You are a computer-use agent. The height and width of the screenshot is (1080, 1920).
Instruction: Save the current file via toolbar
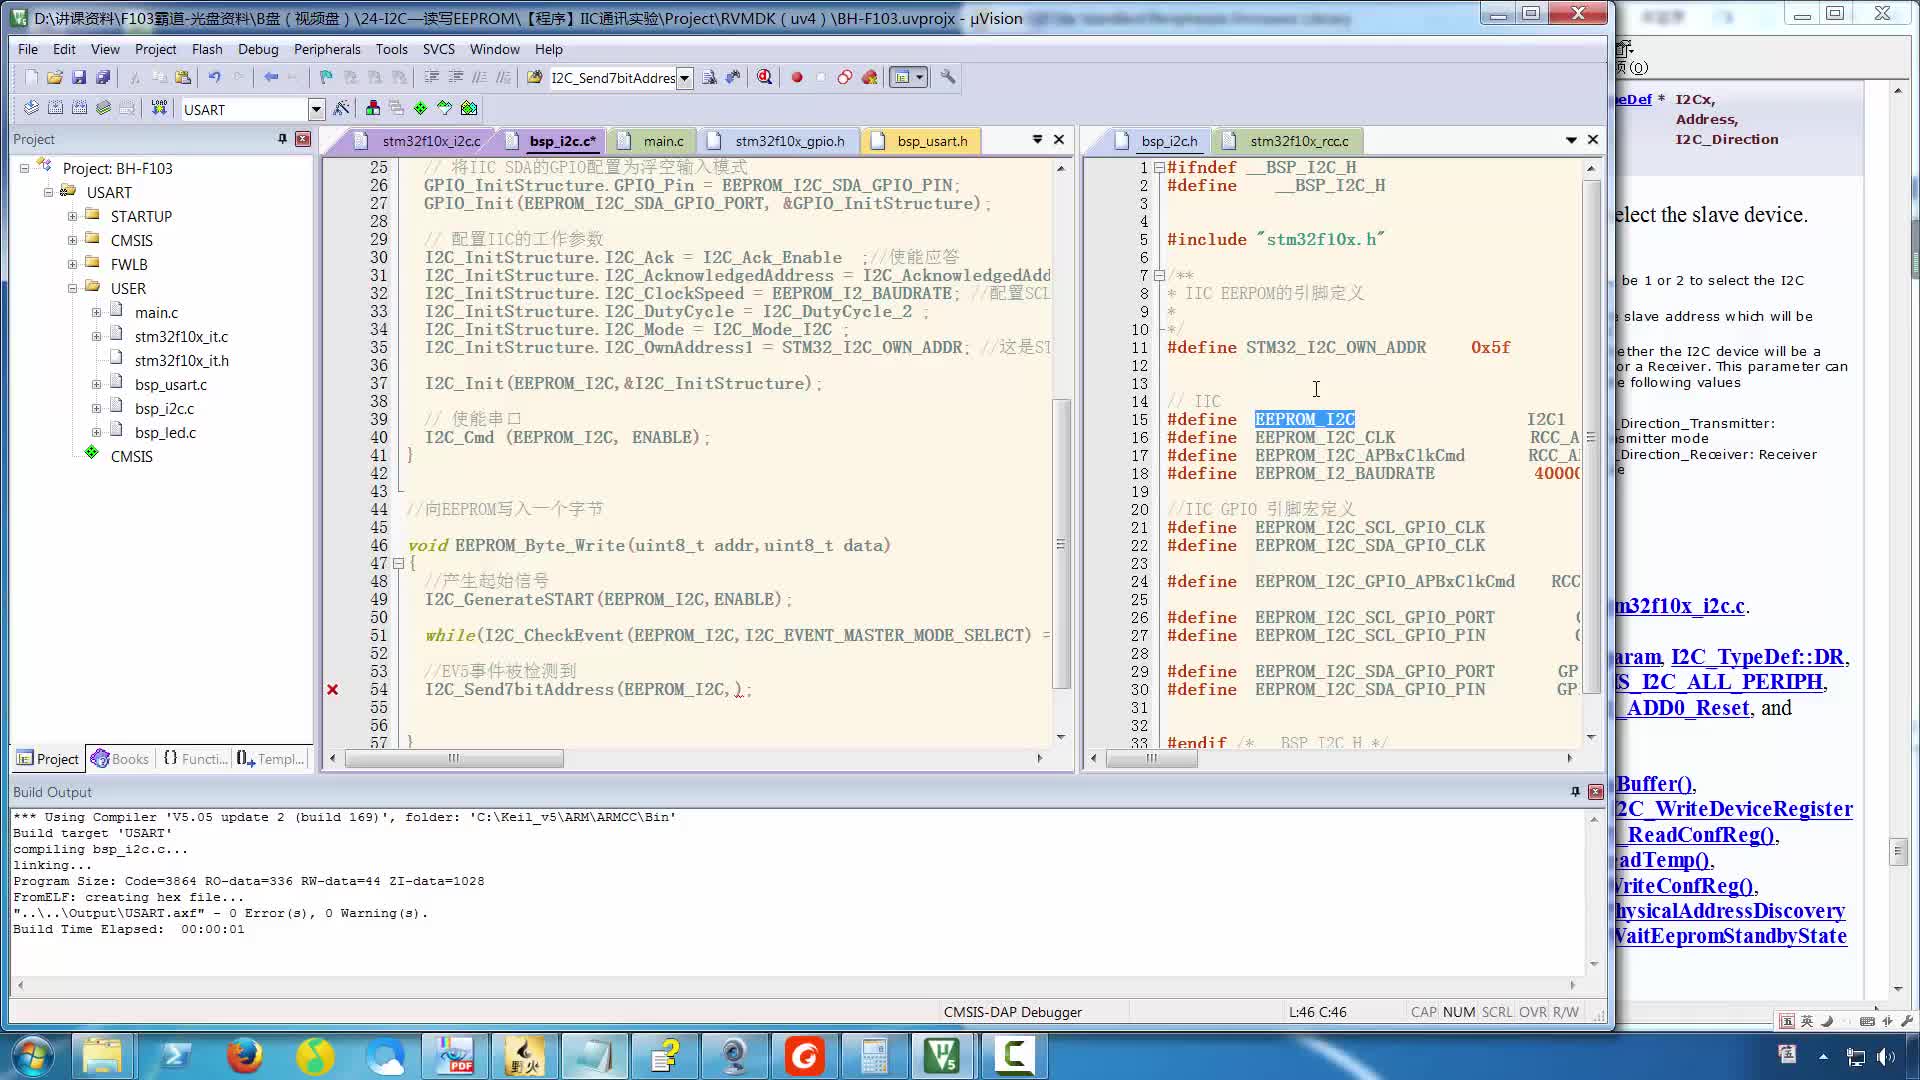click(x=79, y=77)
